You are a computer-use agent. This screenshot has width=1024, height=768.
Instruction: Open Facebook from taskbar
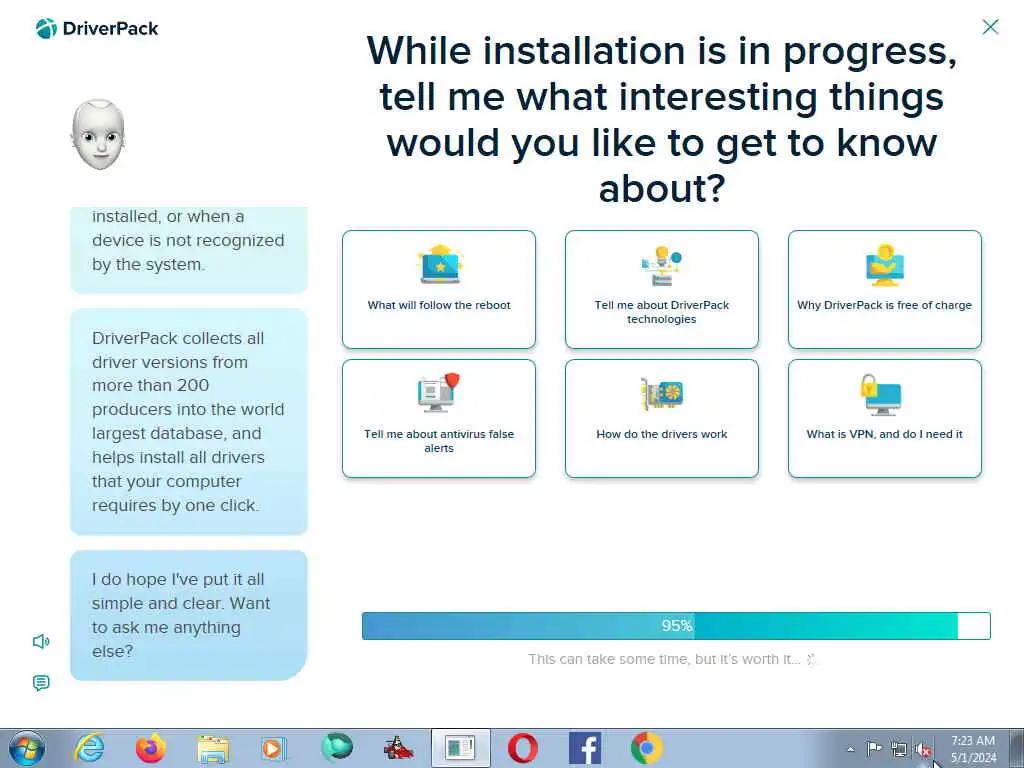584,748
